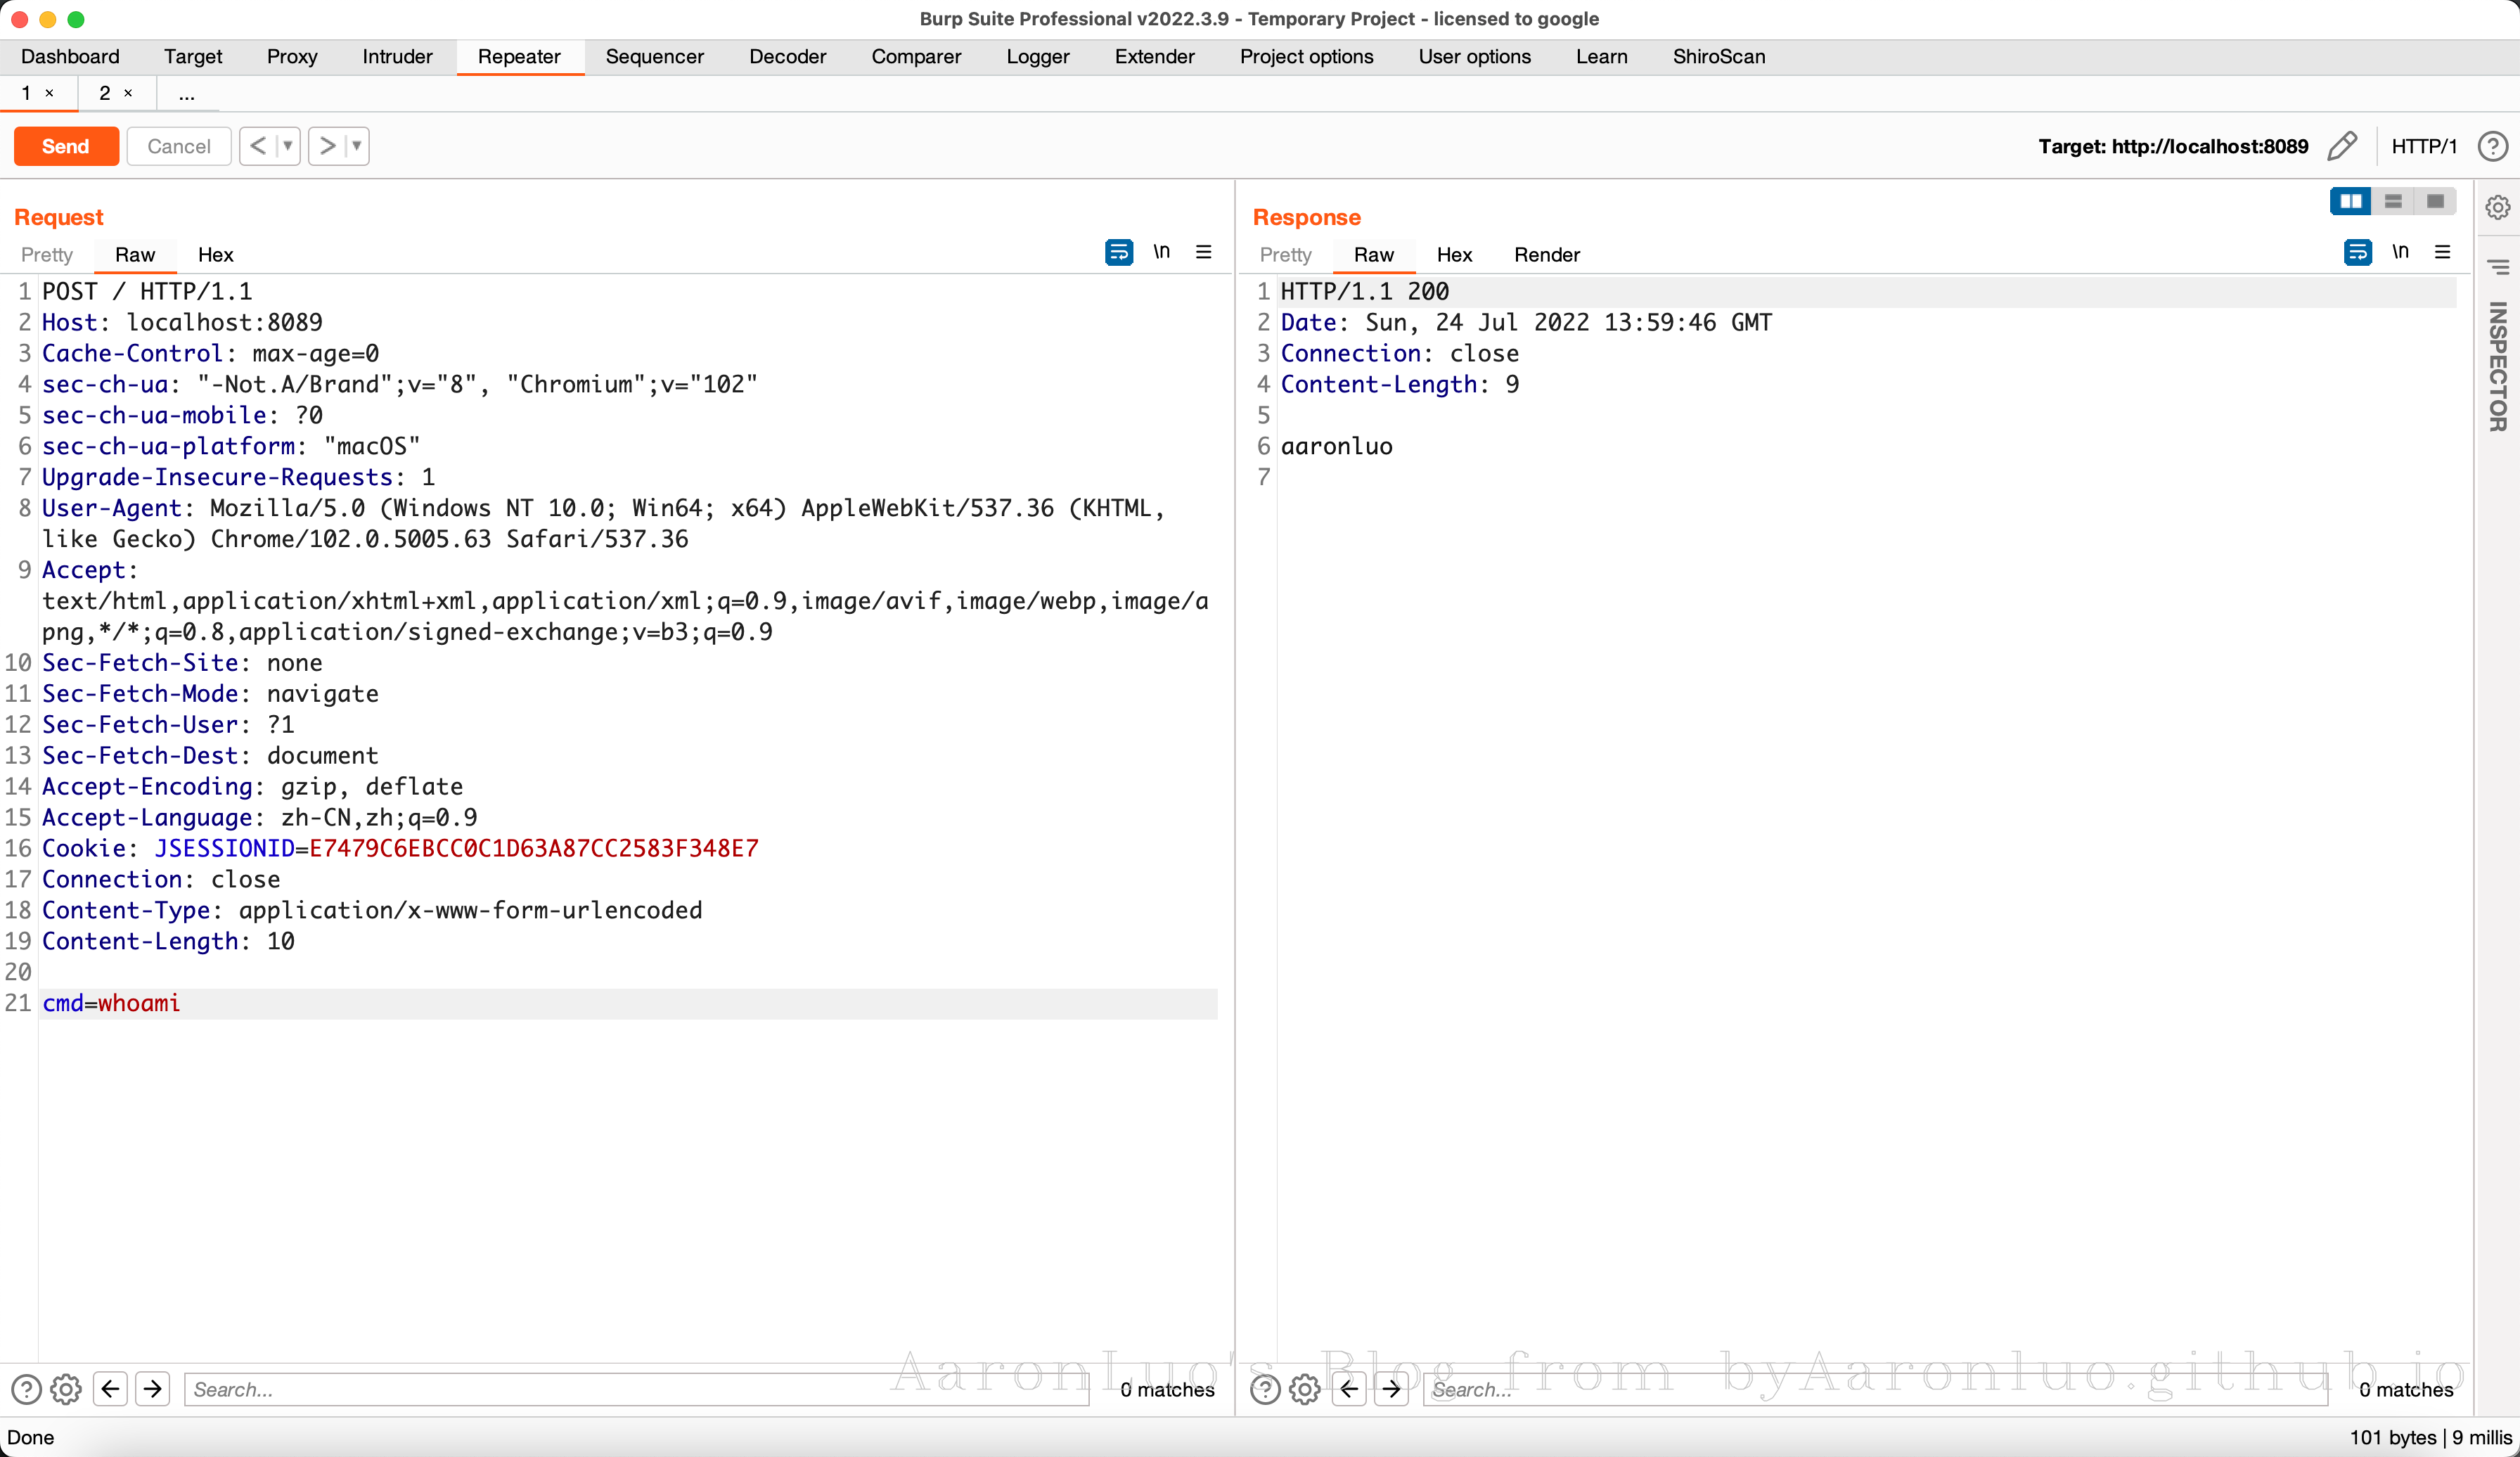The width and height of the screenshot is (2520, 1457).
Task: Go forward to next request in history
Action: pyautogui.click(x=326, y=146)
